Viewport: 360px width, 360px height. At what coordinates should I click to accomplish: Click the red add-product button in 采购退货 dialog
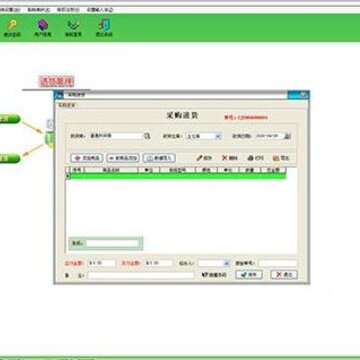tap(87, 158)
